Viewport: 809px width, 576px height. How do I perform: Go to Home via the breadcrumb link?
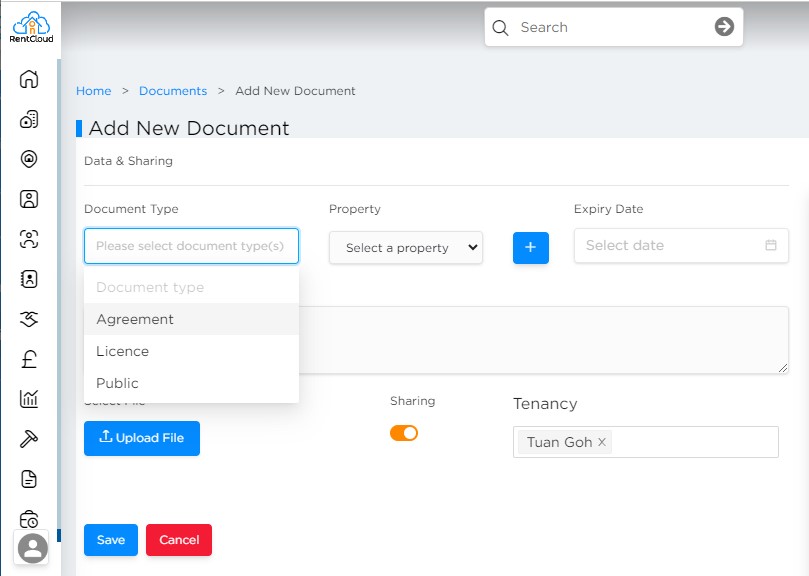coord(94,91)
